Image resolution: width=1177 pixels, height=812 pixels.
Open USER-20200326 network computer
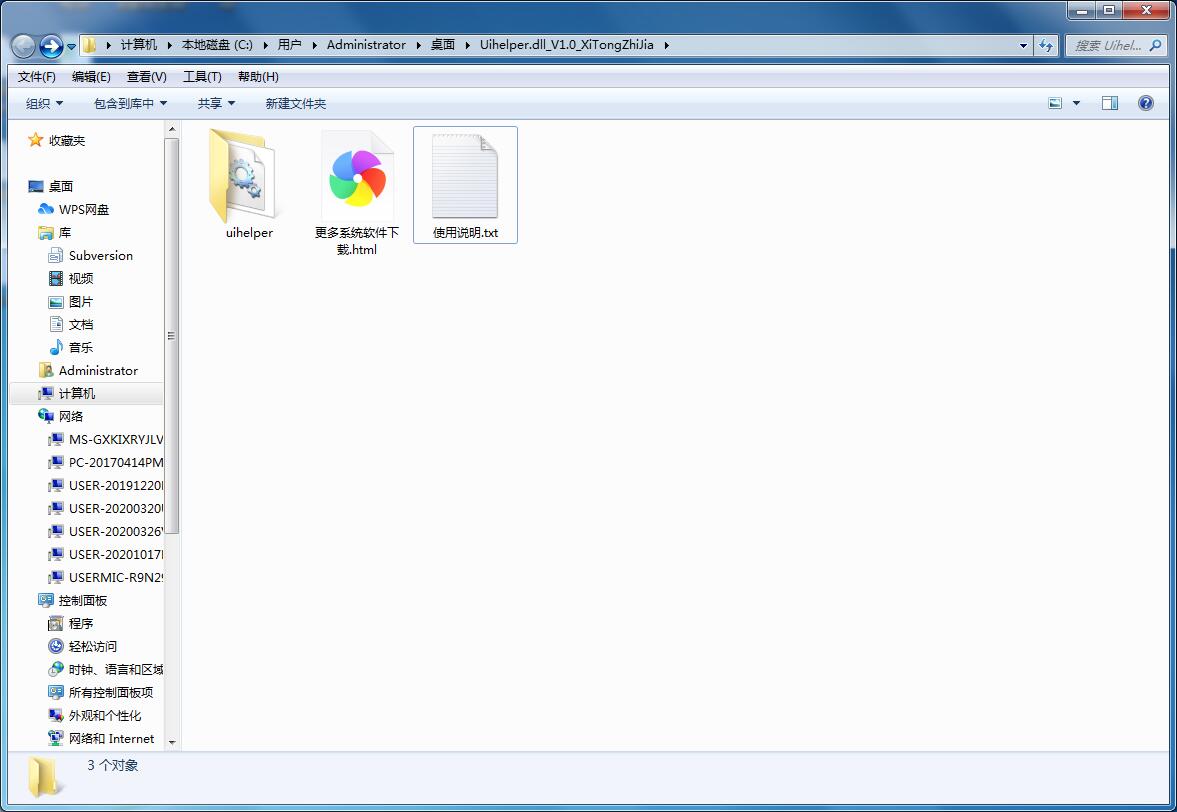116,531
